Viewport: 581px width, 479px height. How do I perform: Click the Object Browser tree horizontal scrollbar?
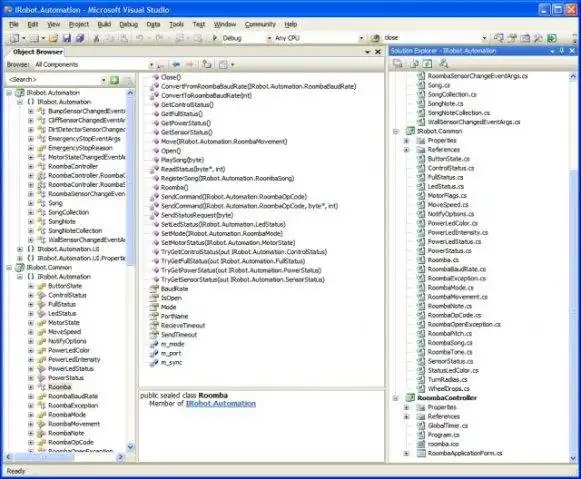[x=64, y=458]
